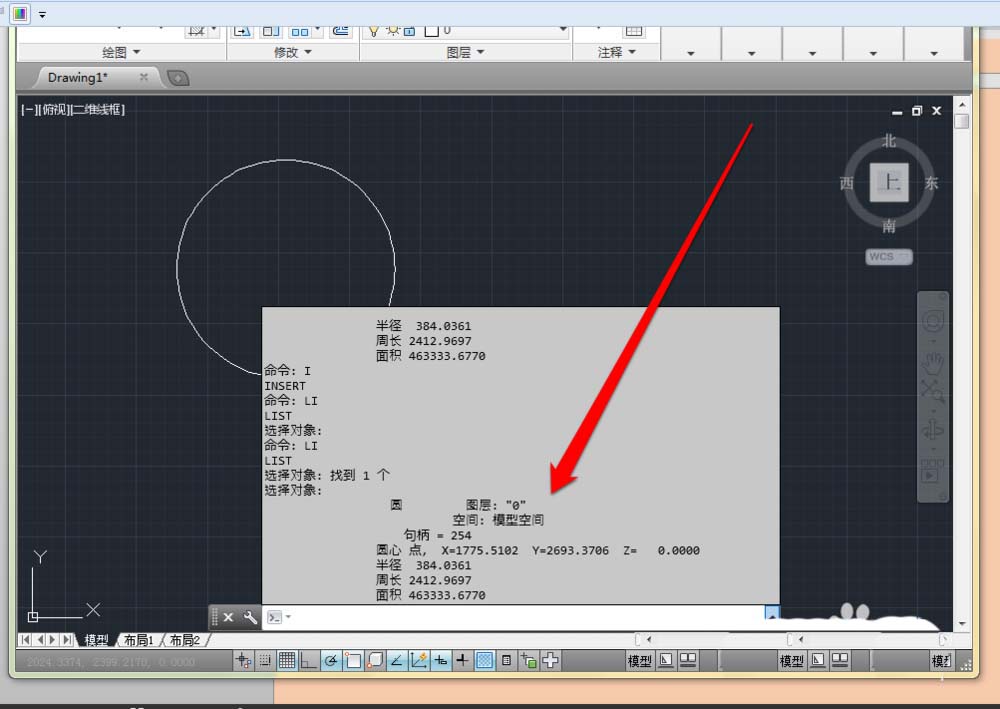
Task: Switch to the 布局2 layout tab
Action: pyautogui.click(x=185, y=640)
